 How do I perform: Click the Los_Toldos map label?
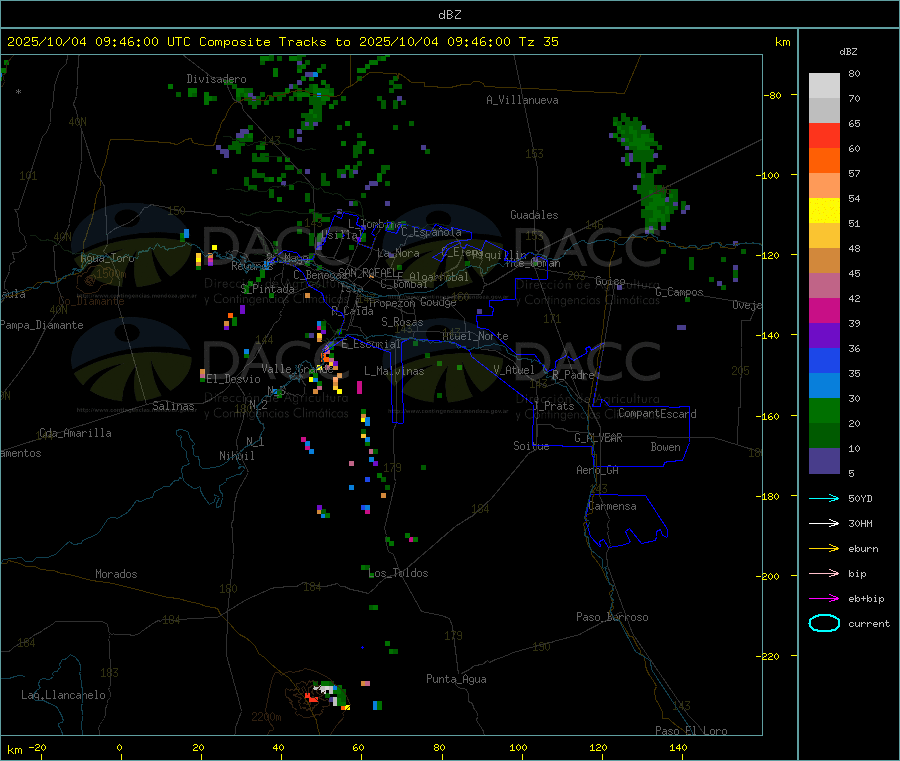click(398, 573)
